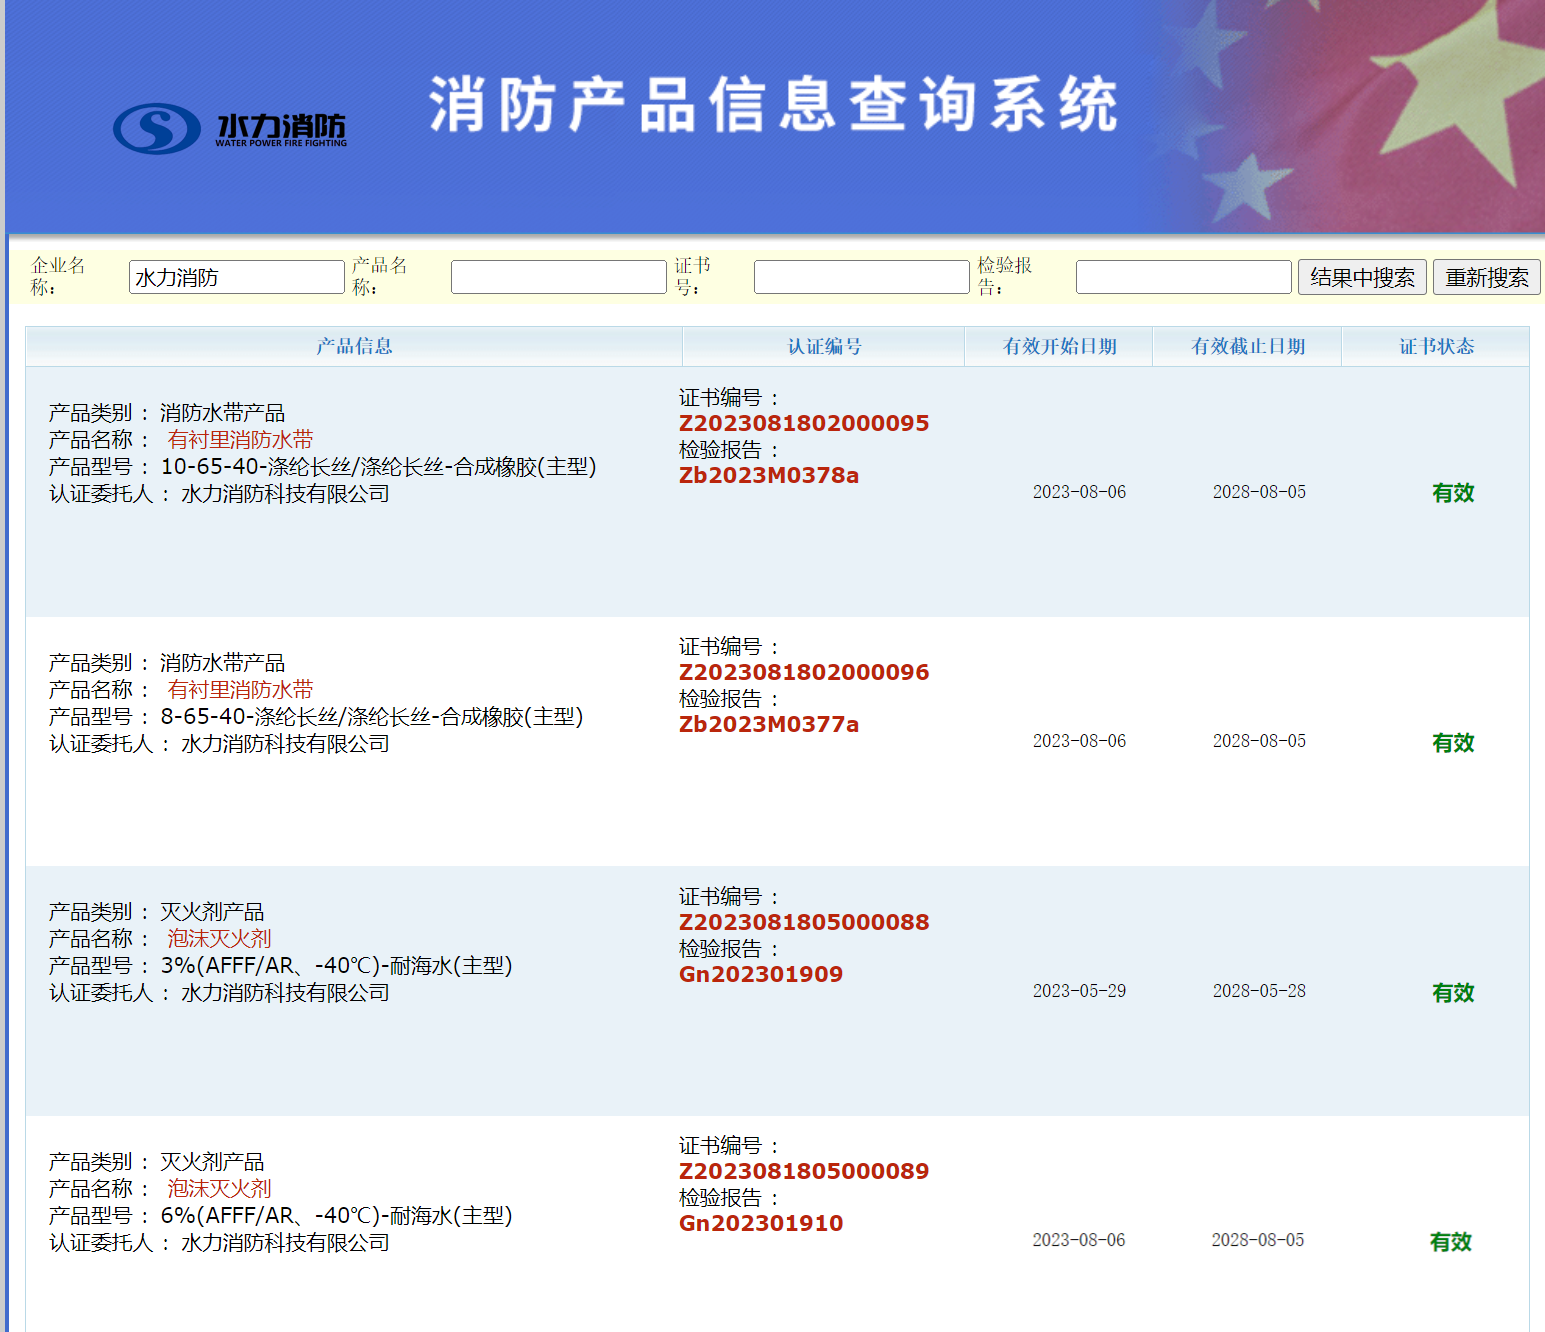The image size is (1545, 1332).
Task: Click the 有效开始日期 column header
Action: click(1059, 346)
